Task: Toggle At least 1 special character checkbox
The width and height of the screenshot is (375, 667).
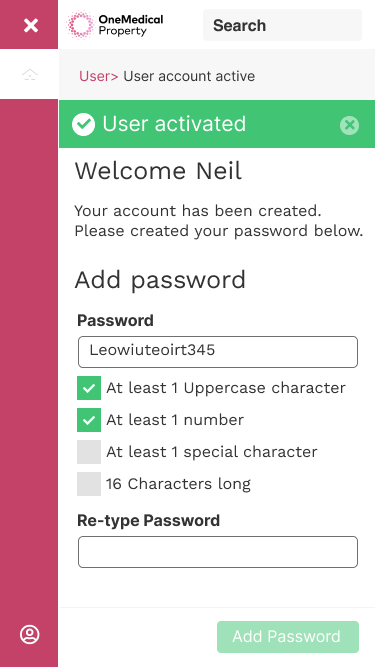Action: coord(89,452)
